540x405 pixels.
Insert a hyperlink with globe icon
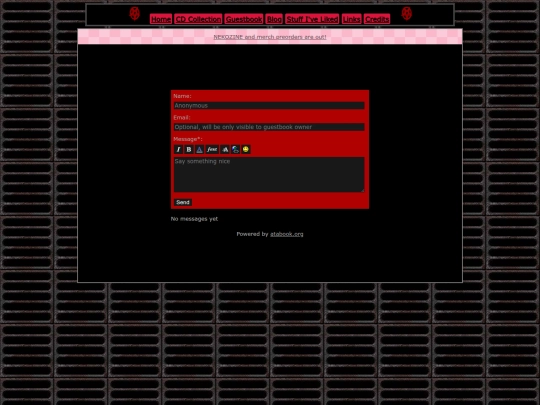tap(235, 149)
